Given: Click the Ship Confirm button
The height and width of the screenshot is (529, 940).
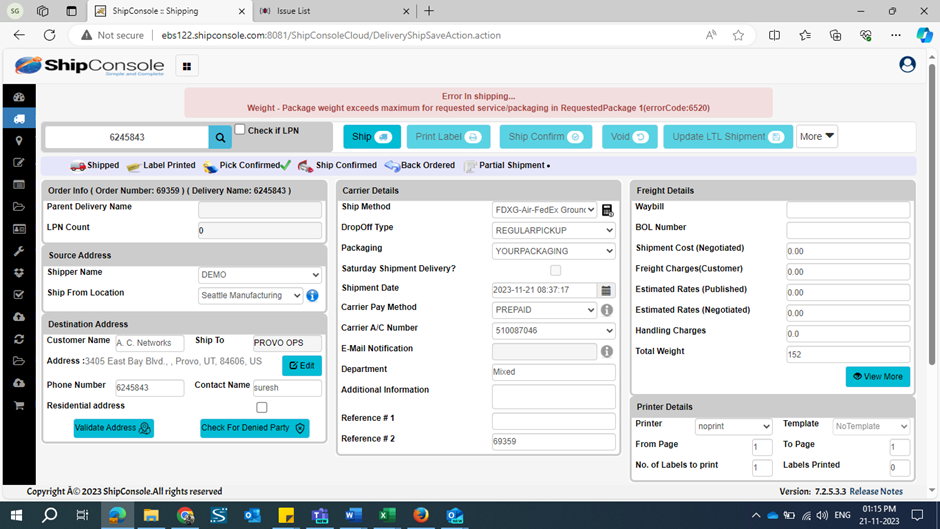Looking at the screenshot, I should [546, 137].
